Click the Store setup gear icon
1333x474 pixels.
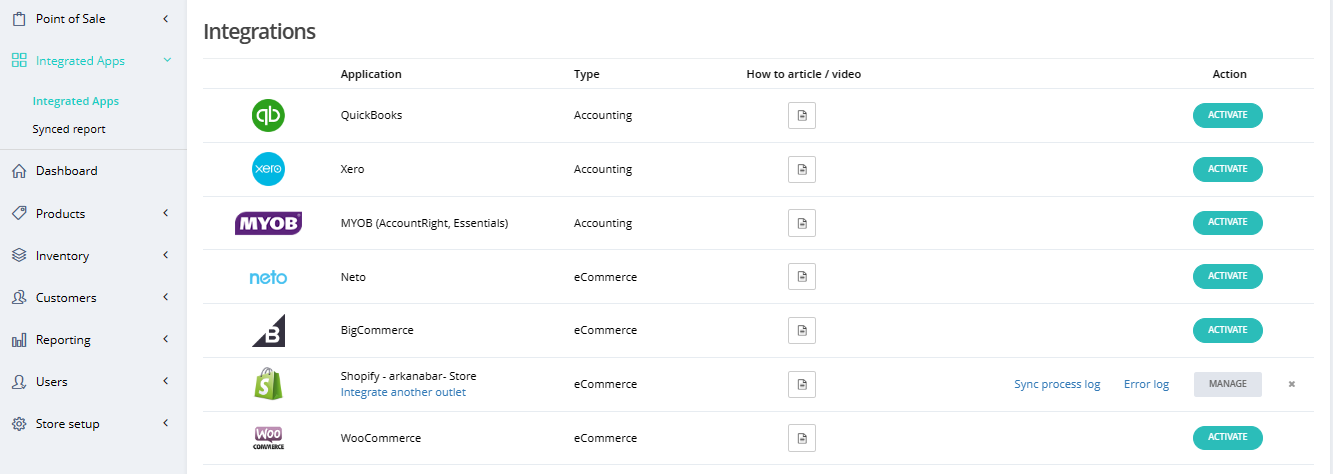19,424
